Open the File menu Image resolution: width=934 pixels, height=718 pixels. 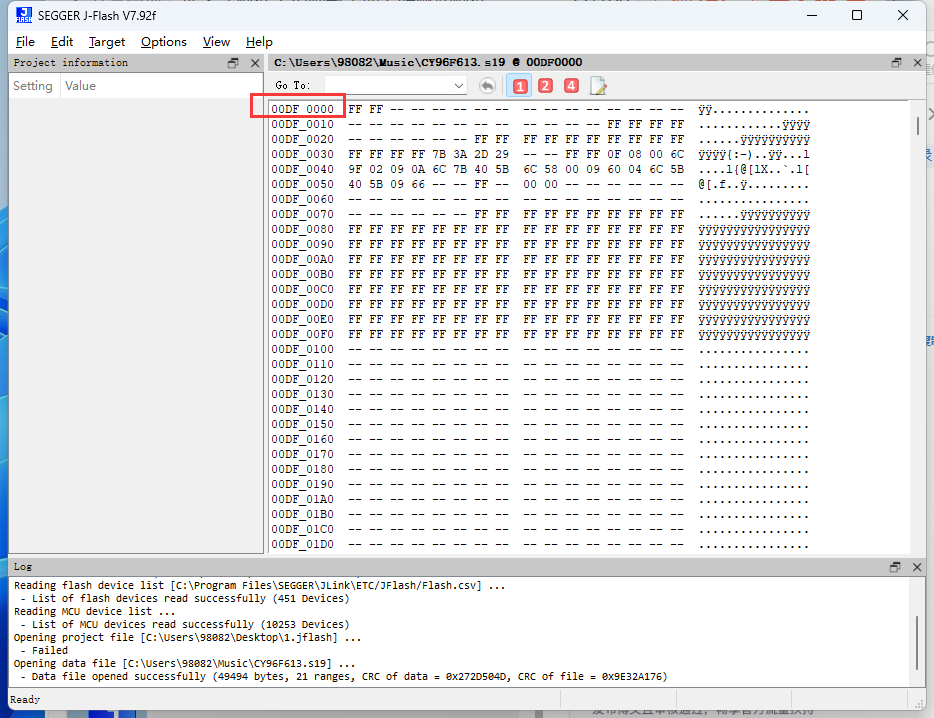[25, 42]
